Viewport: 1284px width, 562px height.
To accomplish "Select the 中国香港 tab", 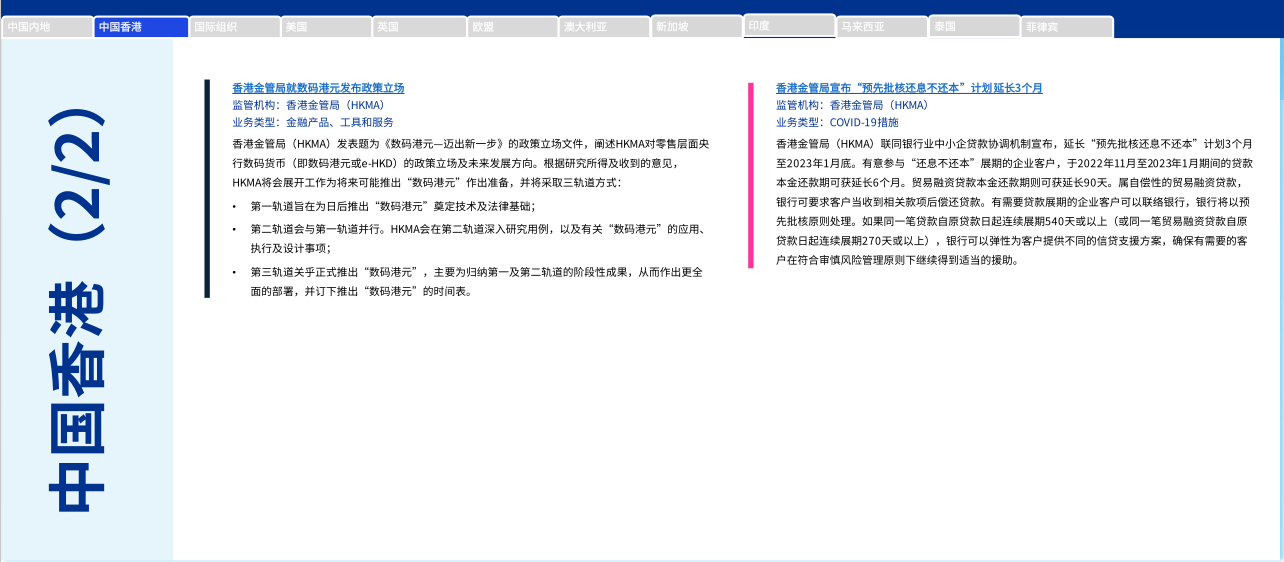I will point(141,27).
